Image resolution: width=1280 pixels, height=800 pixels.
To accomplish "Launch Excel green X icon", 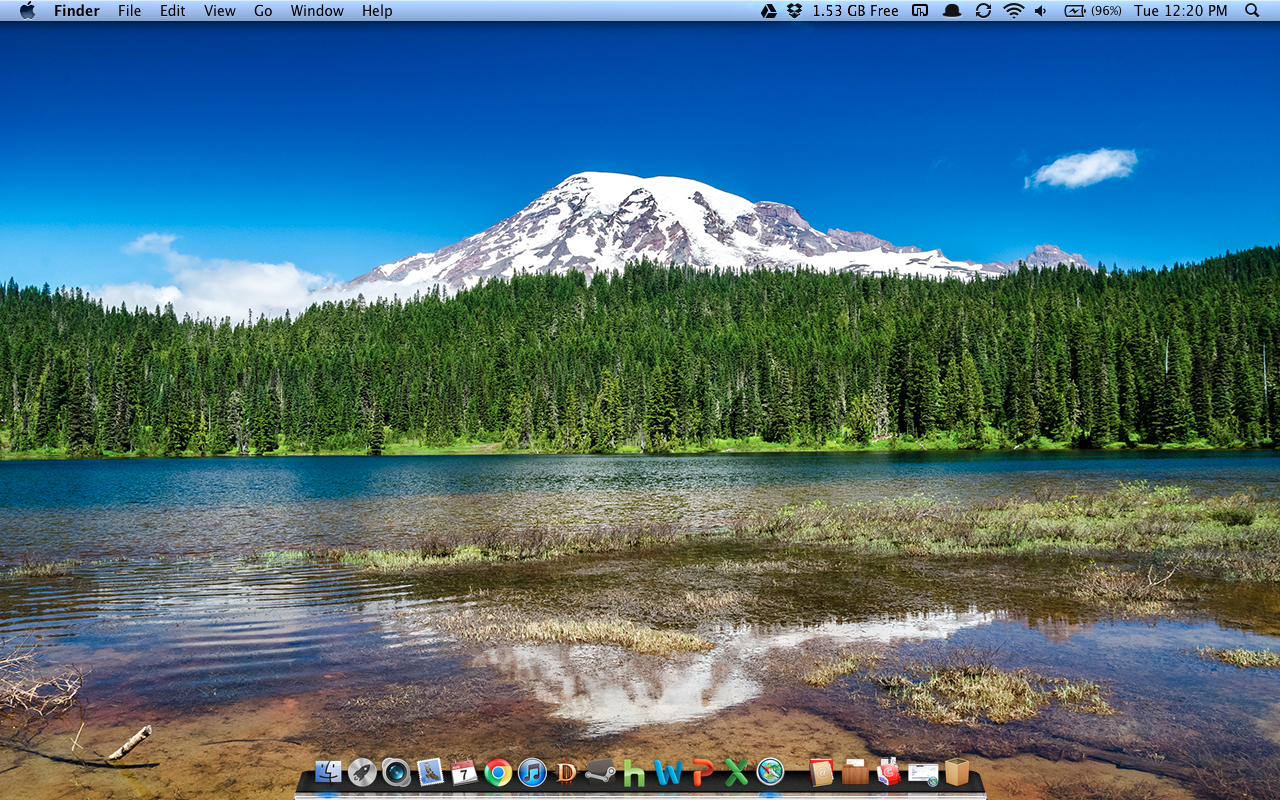I will (x=736, y=772).
